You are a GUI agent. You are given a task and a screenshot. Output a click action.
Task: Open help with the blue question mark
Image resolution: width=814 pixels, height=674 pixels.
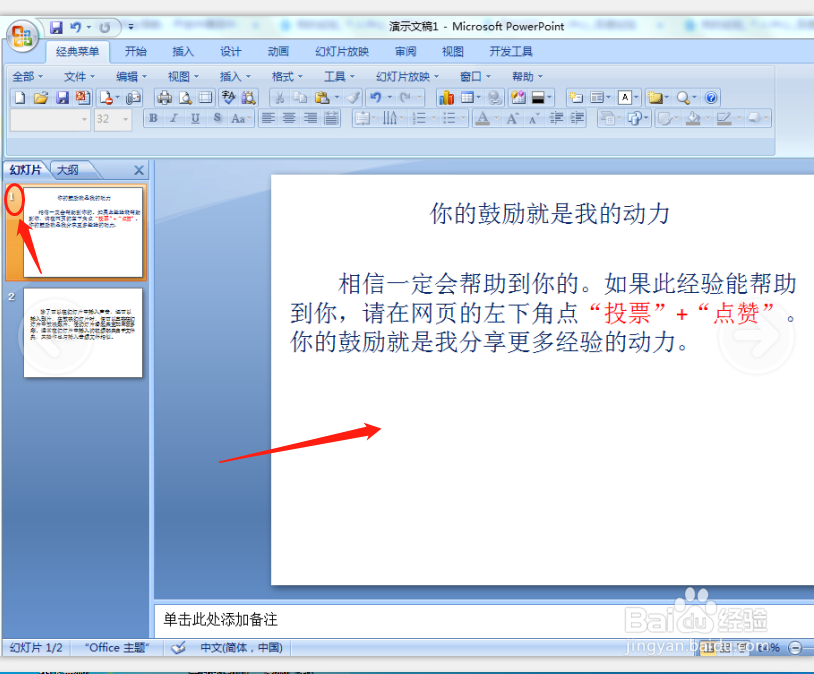(x=711, y=98)
